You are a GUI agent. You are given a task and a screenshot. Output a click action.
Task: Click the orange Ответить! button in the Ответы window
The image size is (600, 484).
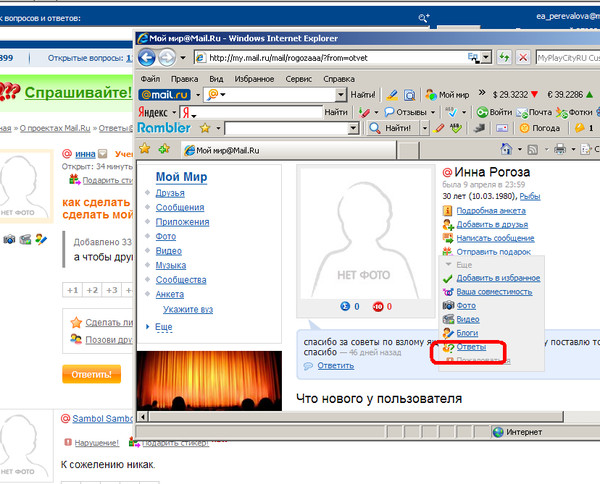pos(91,374)
